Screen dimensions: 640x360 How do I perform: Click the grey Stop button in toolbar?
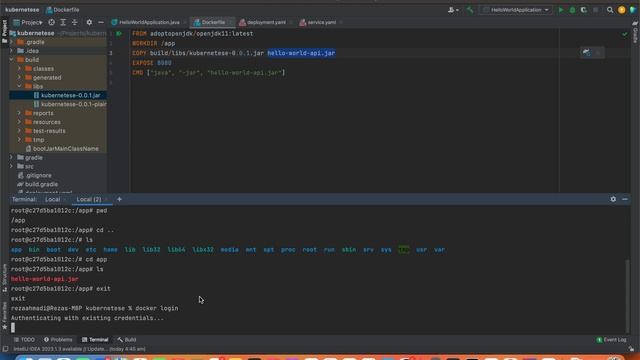[x=596, y=10]
